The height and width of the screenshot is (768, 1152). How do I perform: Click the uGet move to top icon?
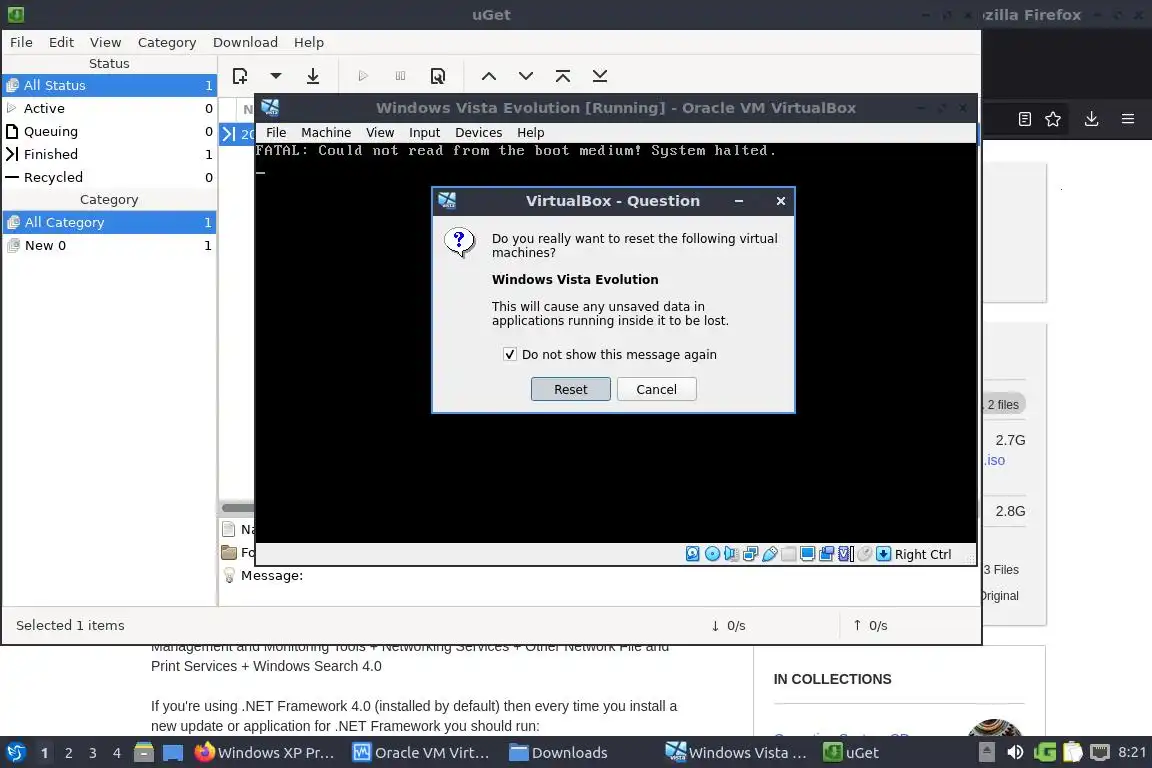pyautogui.click(x=563, y=76)
